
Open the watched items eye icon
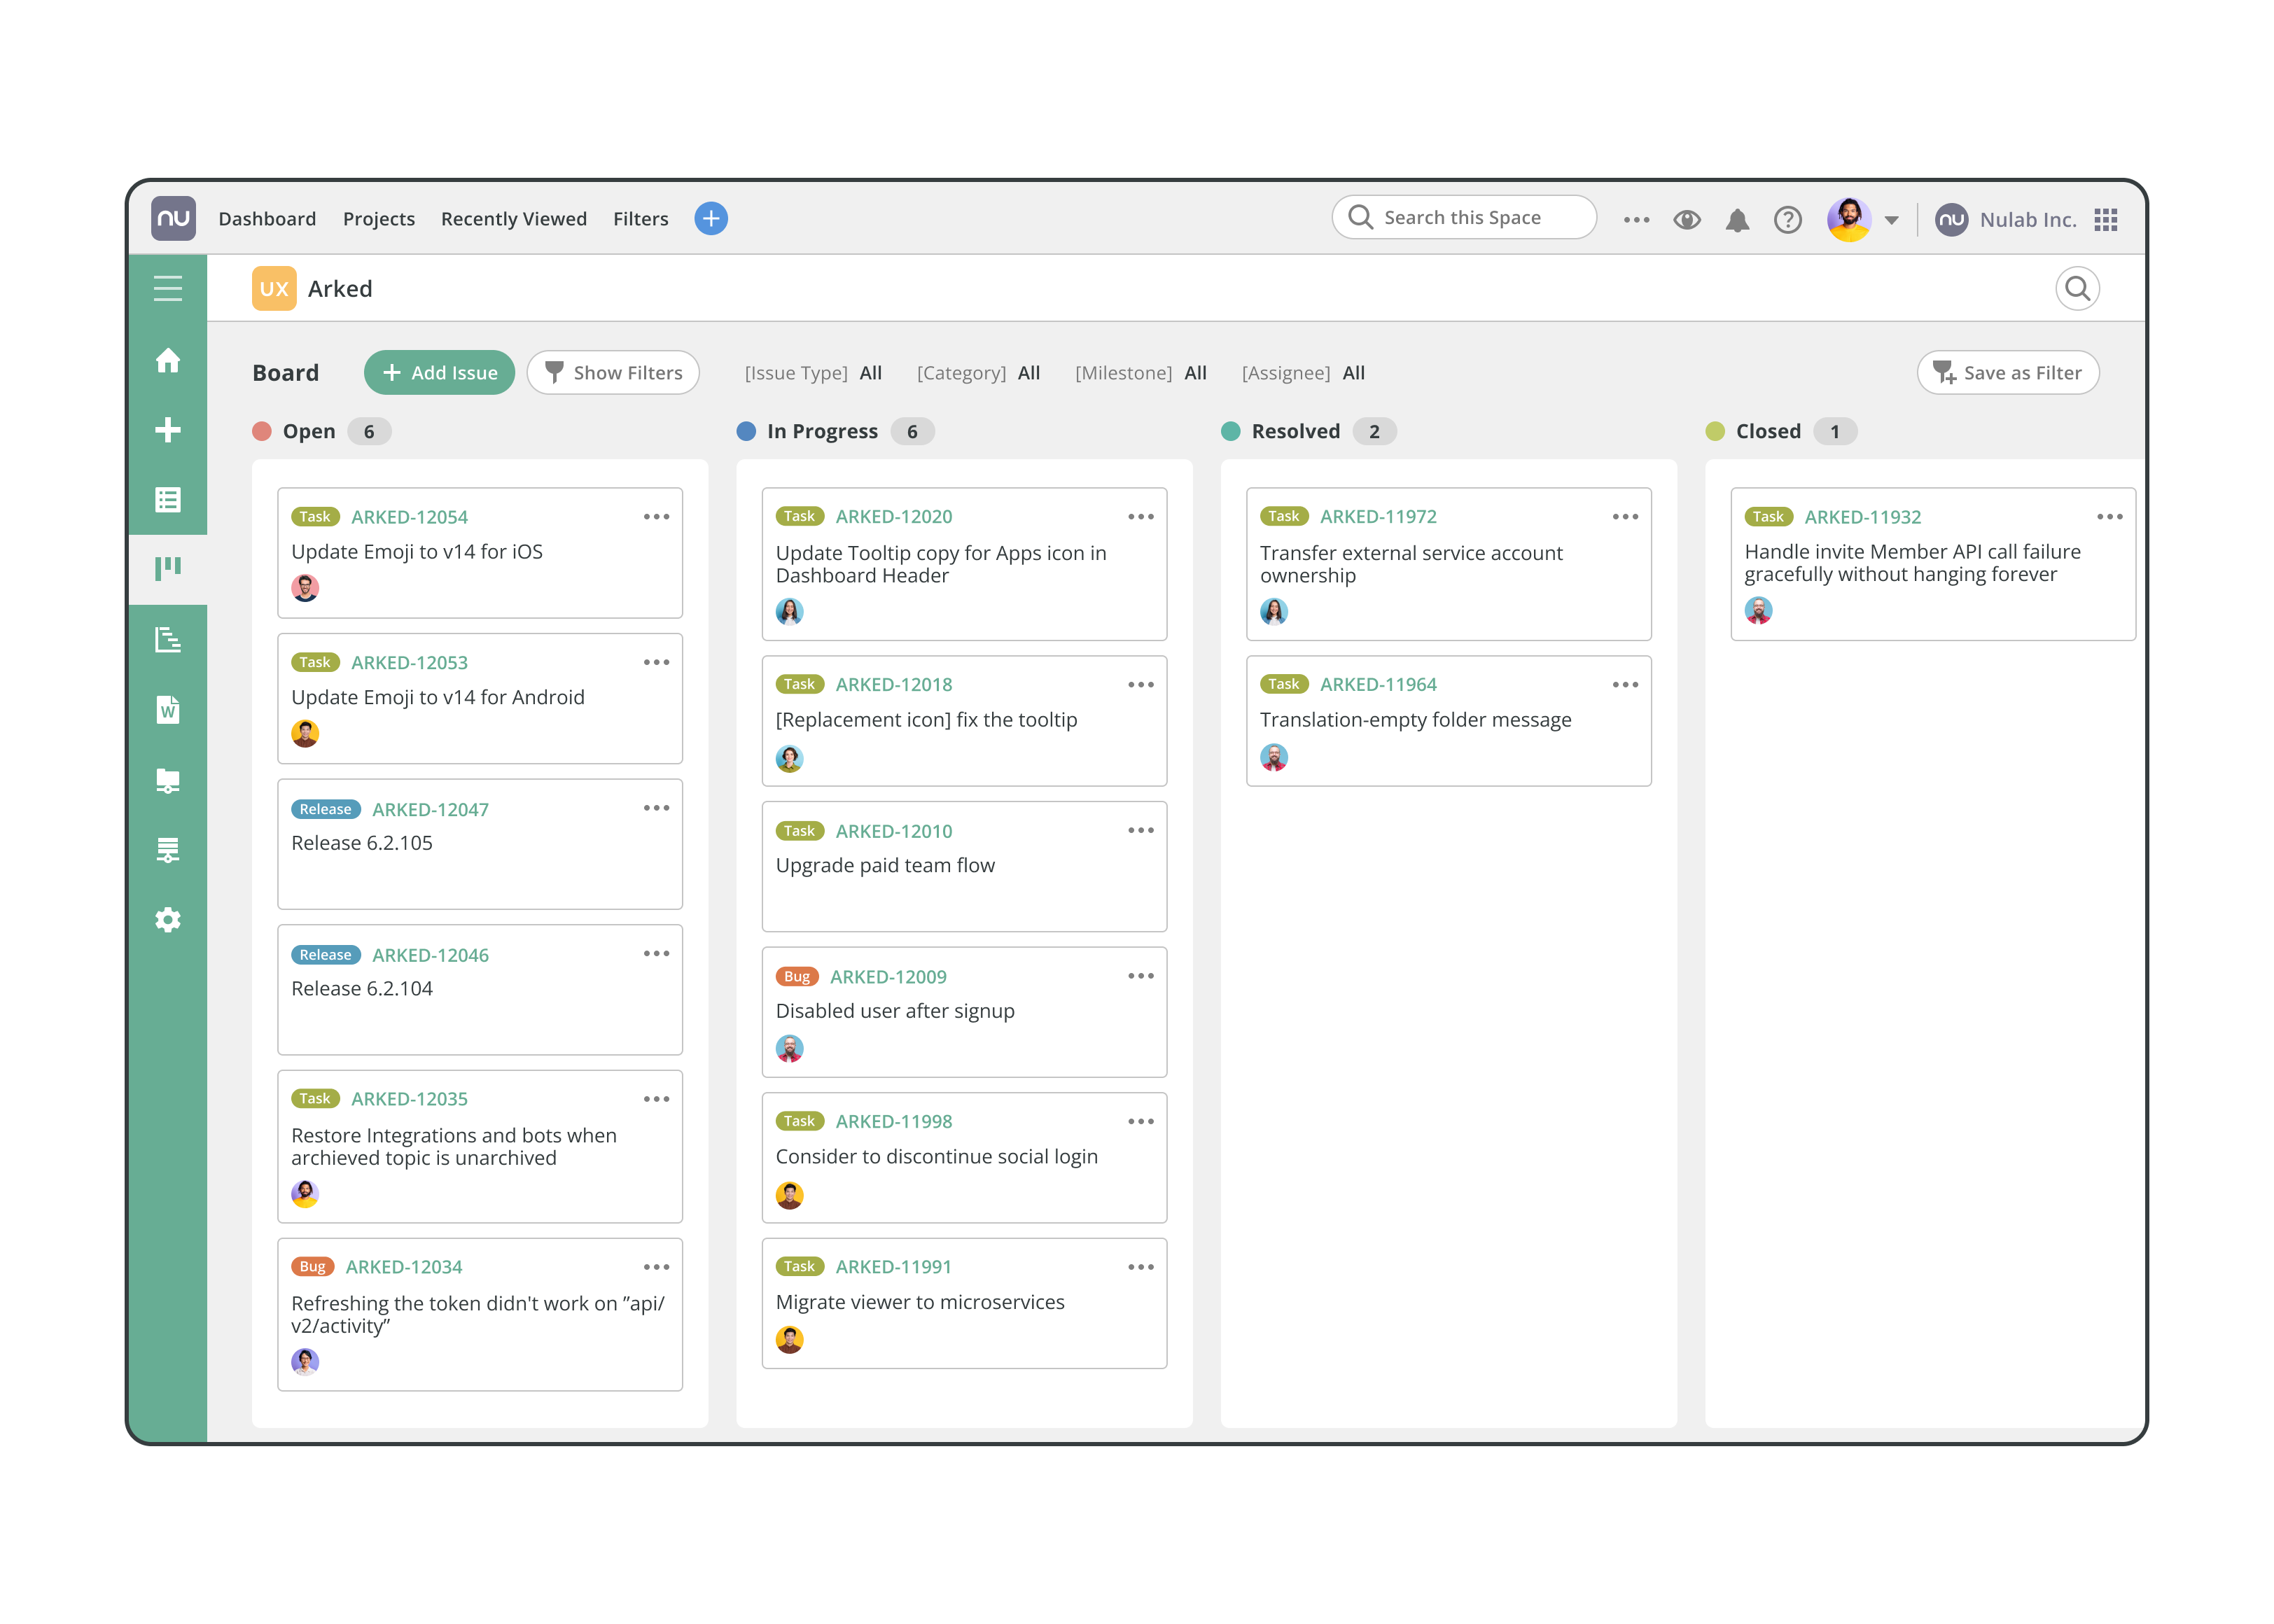click(x=1686, y=219)
